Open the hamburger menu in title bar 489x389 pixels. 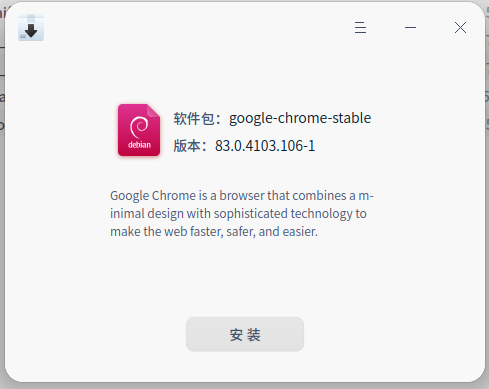(x=360, y=27)
